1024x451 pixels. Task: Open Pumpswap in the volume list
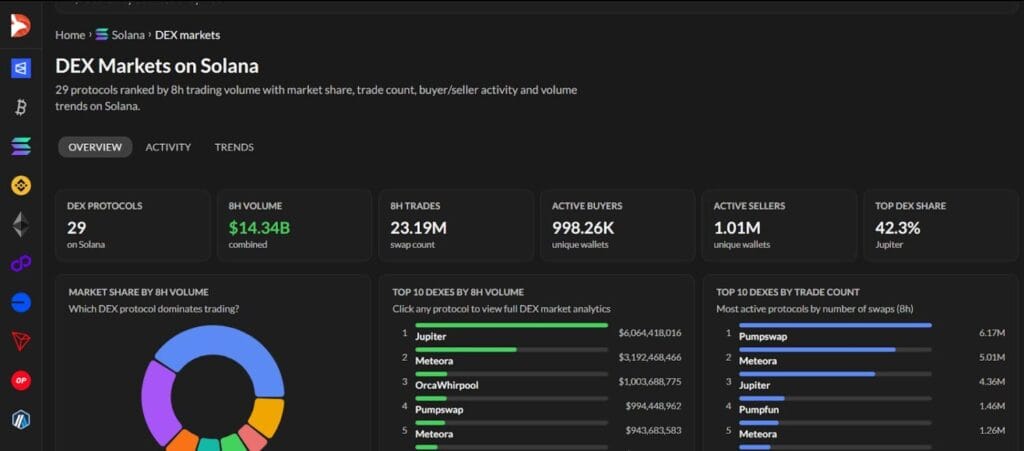pyautogui.click(x=438, y=409)
